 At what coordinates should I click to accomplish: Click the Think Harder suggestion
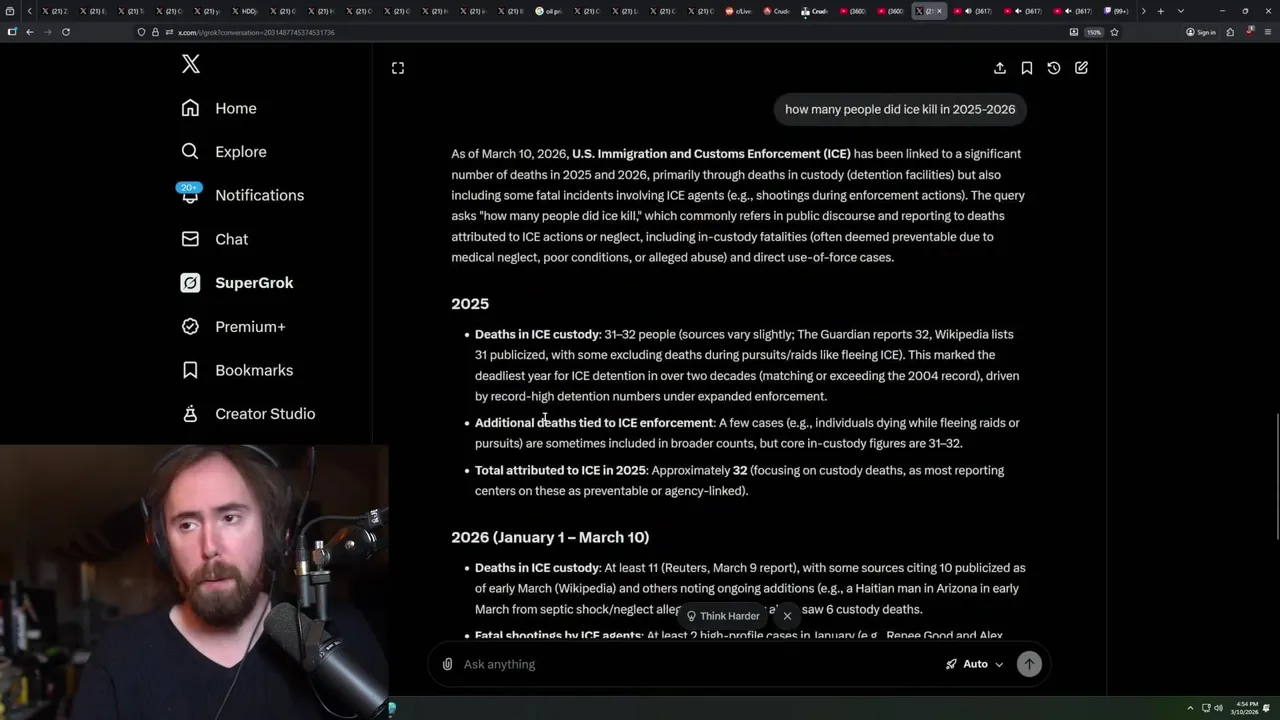click(x=722, y=616)
